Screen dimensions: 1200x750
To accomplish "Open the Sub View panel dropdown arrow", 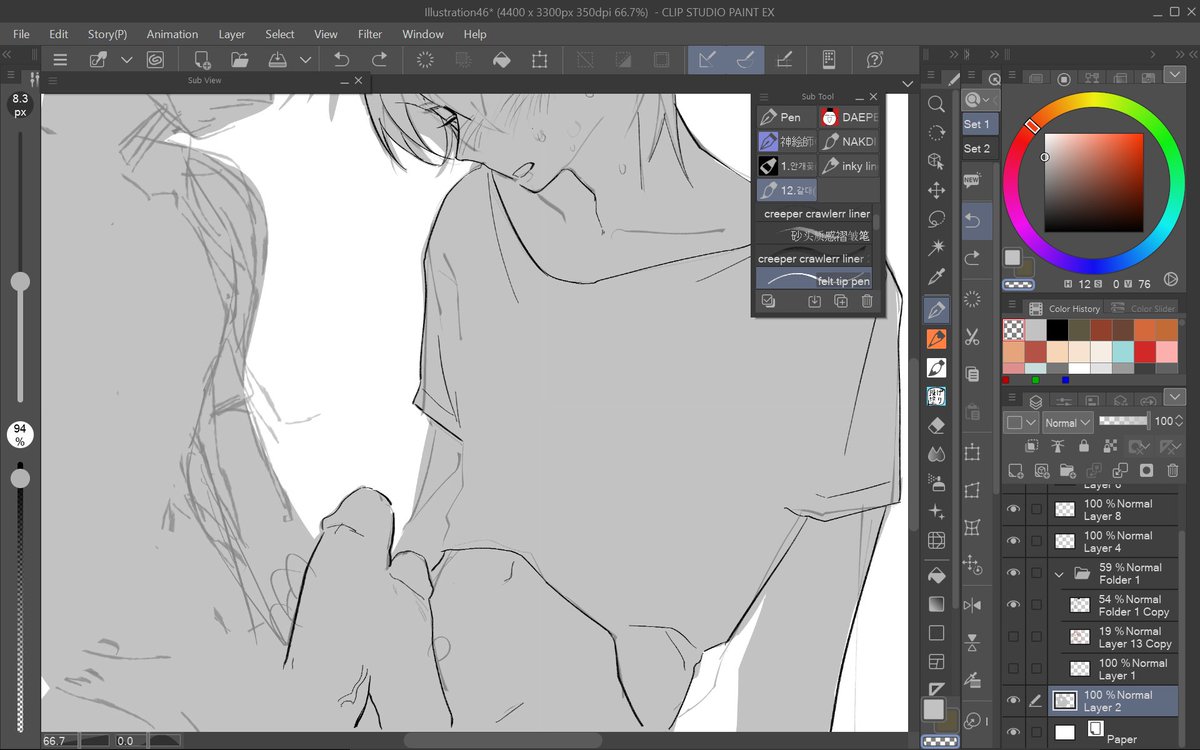I will (x=905, y=83).
